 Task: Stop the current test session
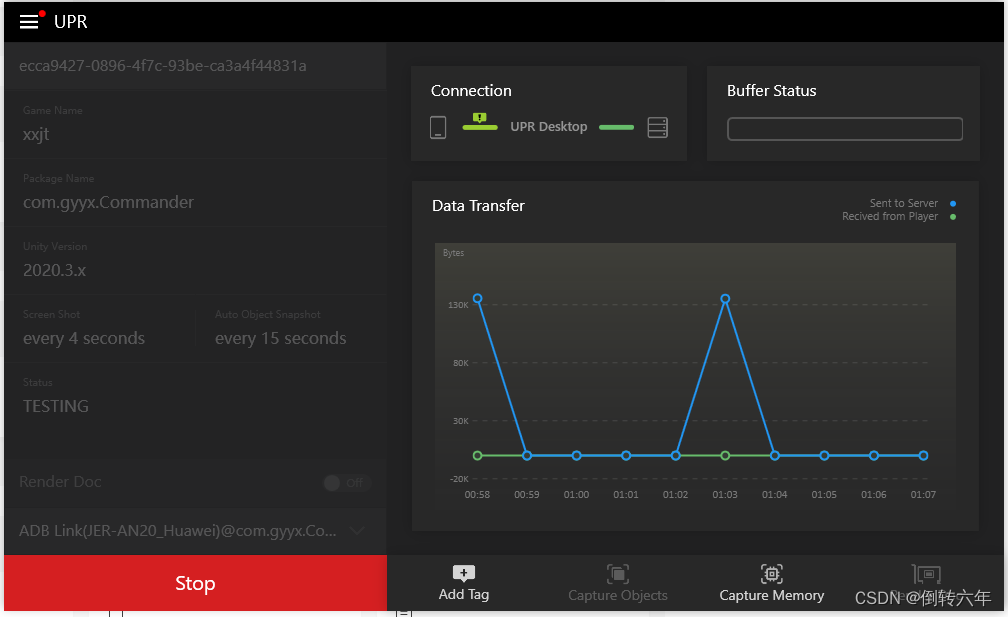tap(195, 583)
